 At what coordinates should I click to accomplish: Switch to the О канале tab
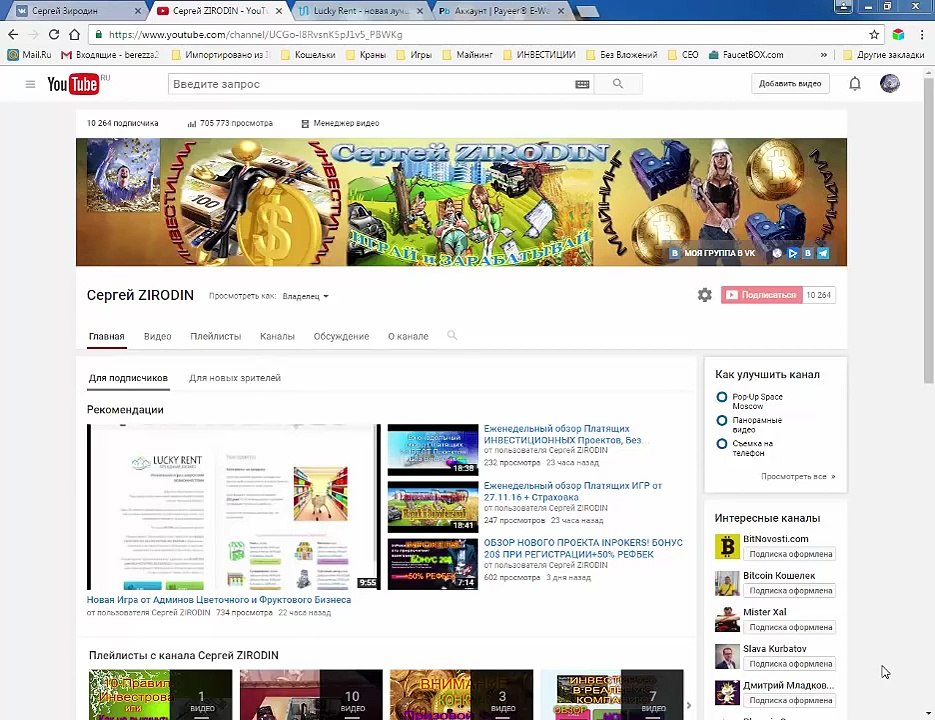tap(408, 336)
